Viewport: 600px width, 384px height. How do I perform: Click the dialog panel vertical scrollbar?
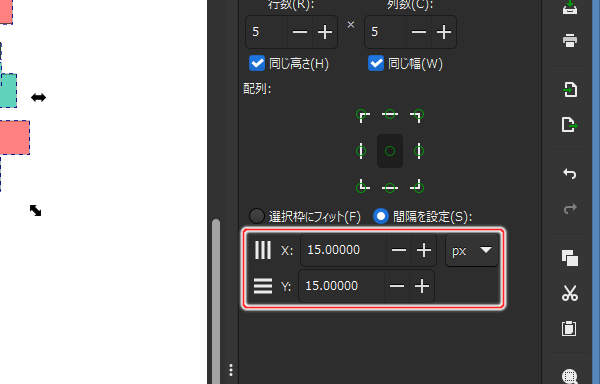pyautogui.click(x=216, y=301)
